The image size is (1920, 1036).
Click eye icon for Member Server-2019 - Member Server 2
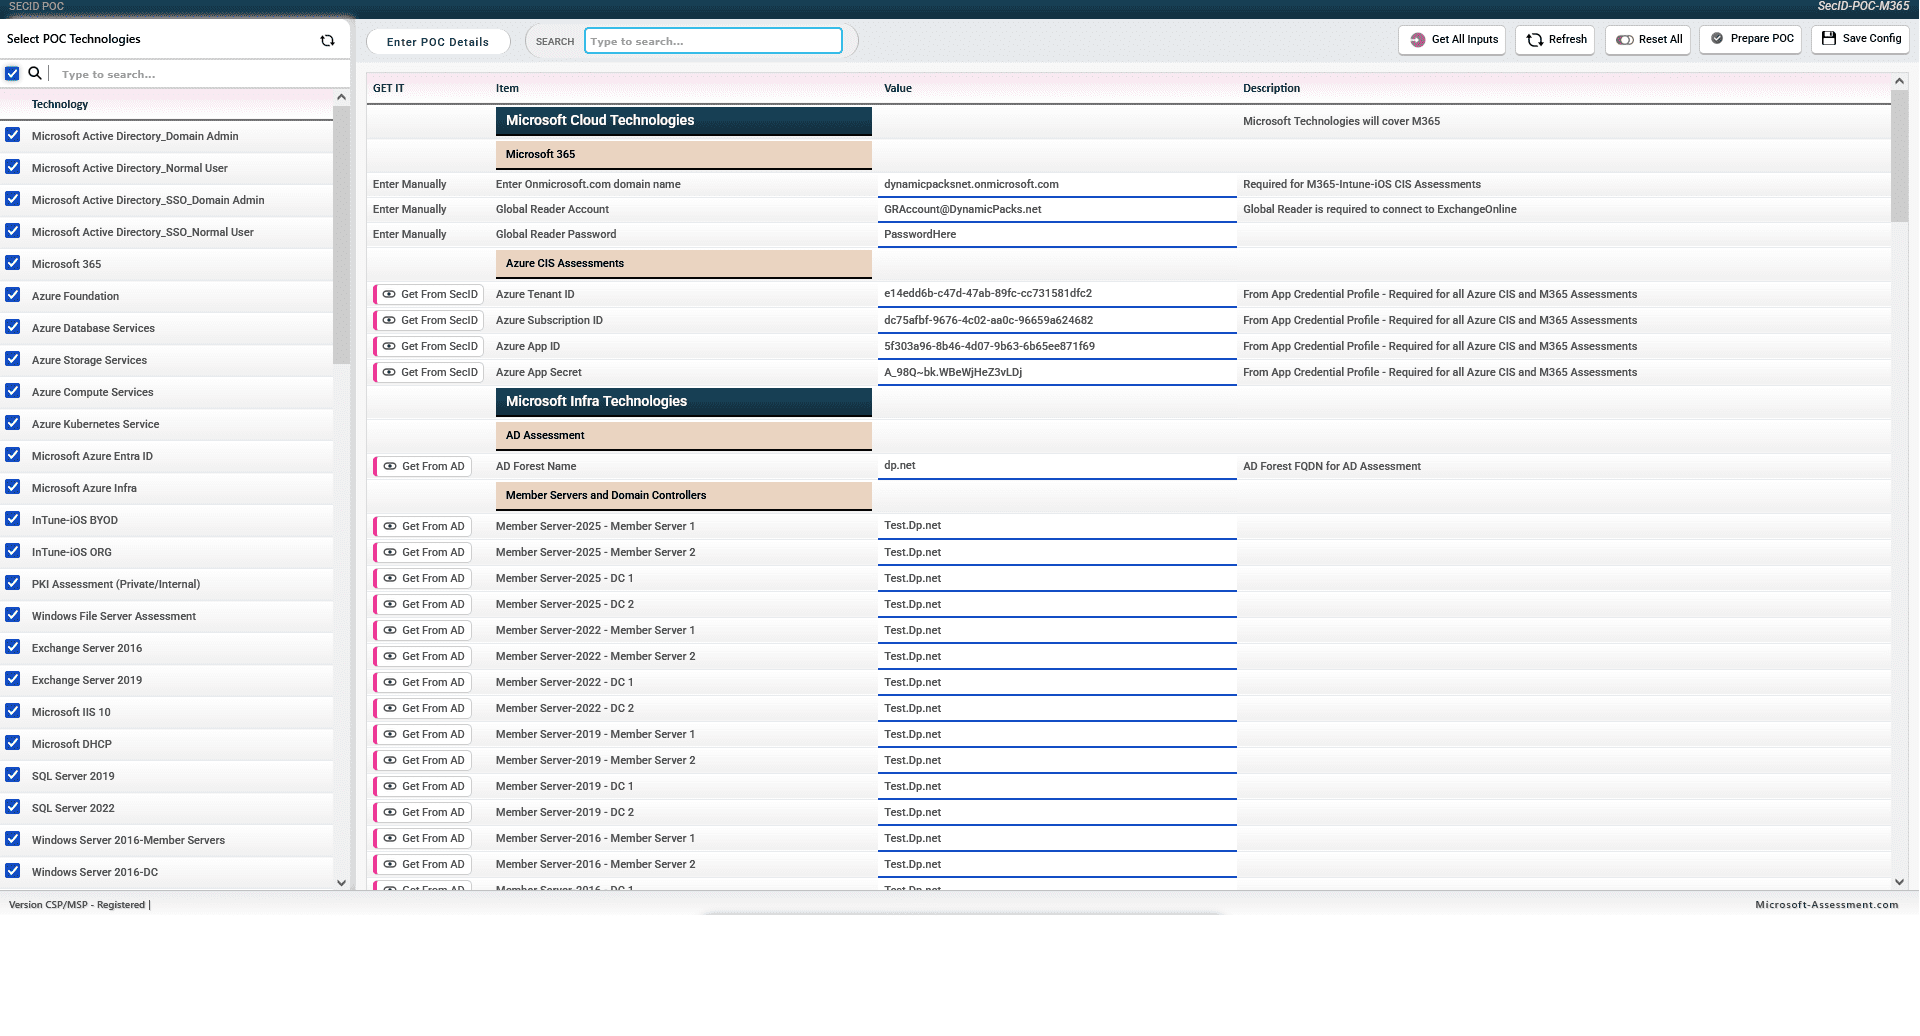pos(390,760)
